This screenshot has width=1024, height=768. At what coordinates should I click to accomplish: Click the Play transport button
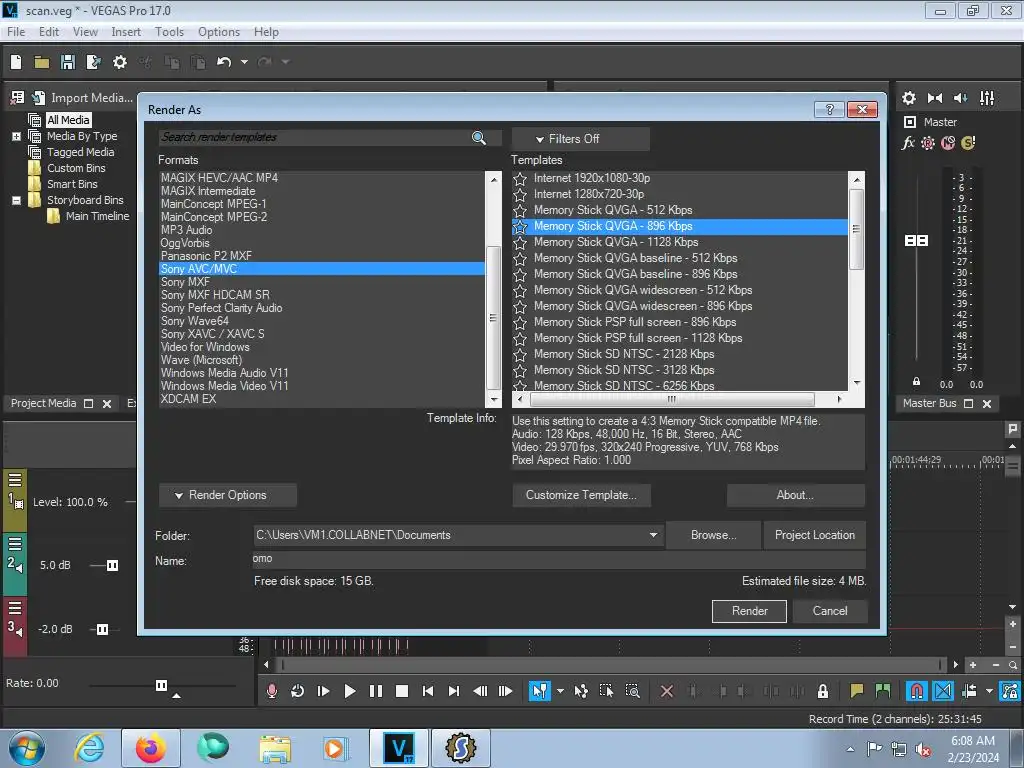pyautogui.click(x=349, y=691)
